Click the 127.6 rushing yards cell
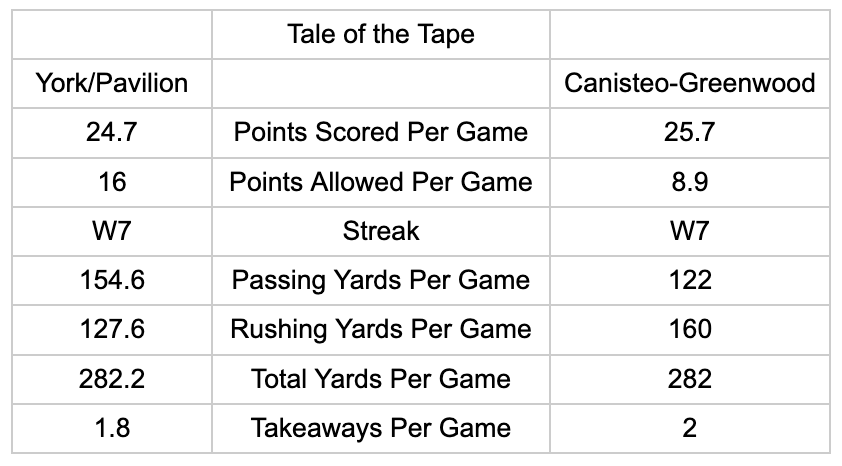 click(112, 330)
